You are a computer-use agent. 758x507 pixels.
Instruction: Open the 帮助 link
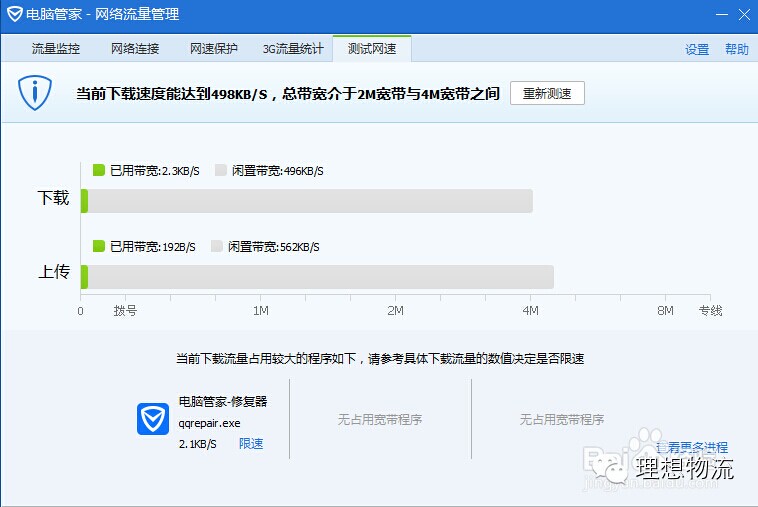(x=736, y=50)
